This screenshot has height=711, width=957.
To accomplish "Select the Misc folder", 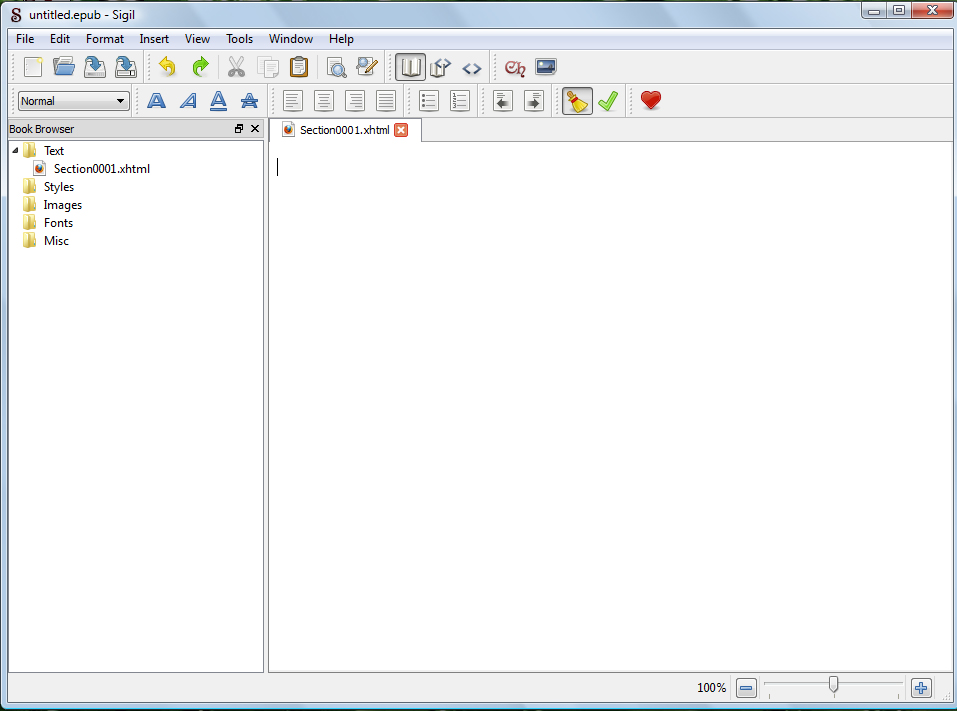I will coord(56,240).
